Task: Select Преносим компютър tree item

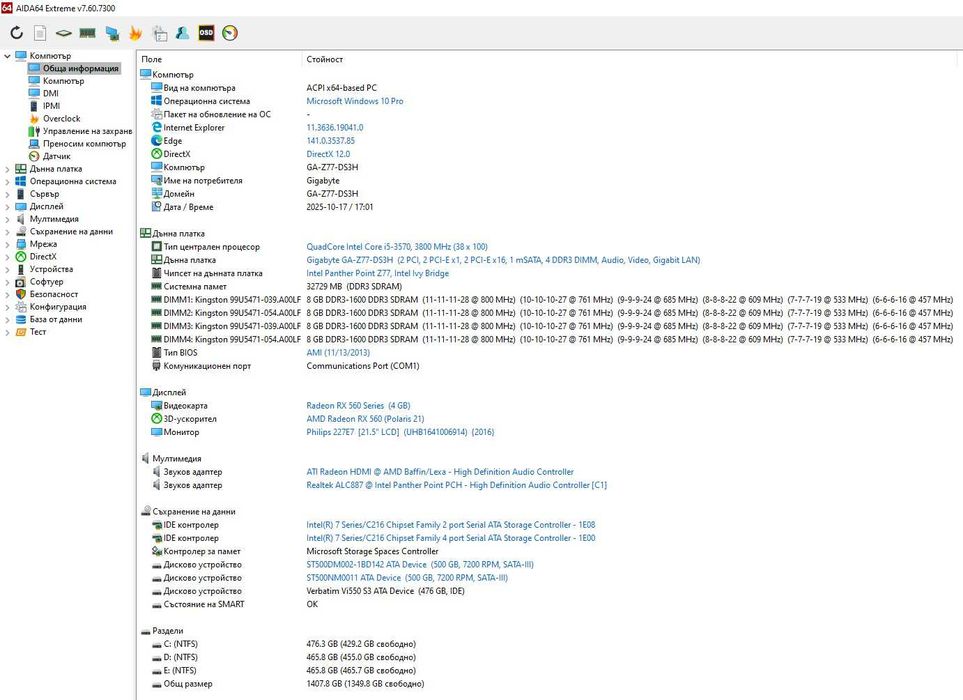Action: (x=77, y=144)
